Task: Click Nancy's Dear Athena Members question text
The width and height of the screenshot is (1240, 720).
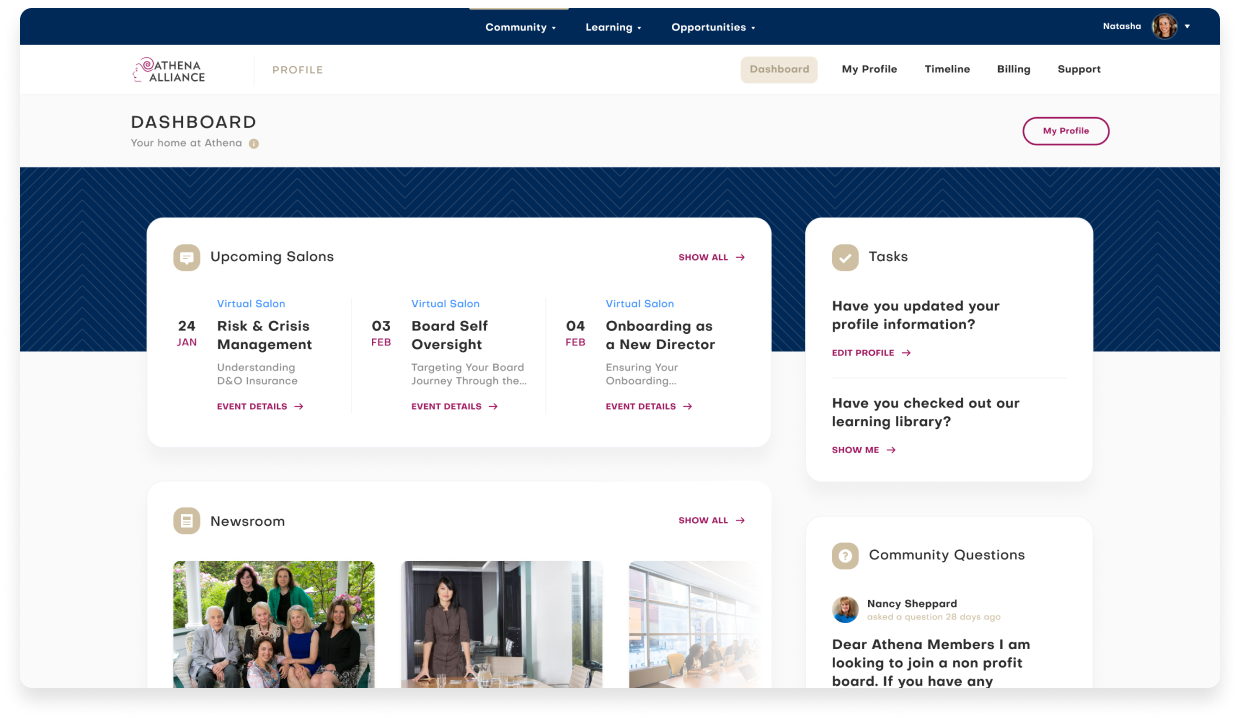Action: point(931,663)
